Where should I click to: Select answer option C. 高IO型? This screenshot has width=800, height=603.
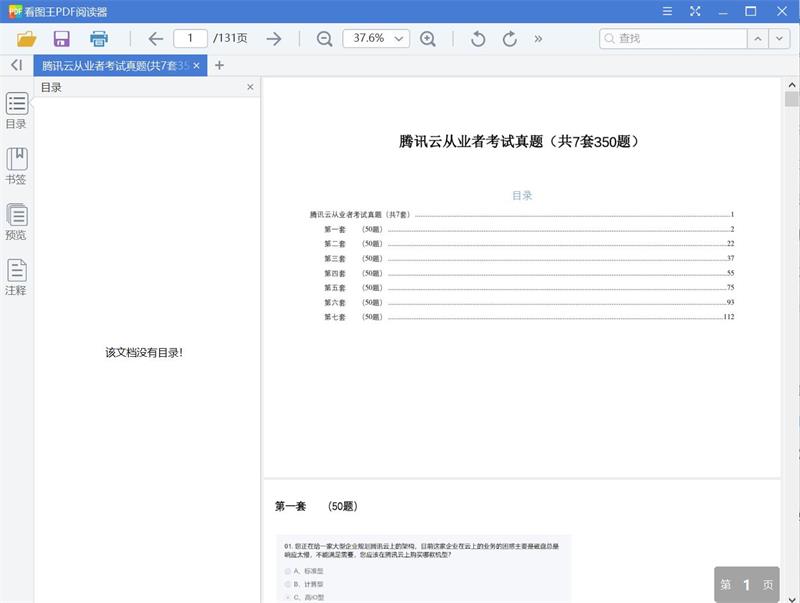305,597
